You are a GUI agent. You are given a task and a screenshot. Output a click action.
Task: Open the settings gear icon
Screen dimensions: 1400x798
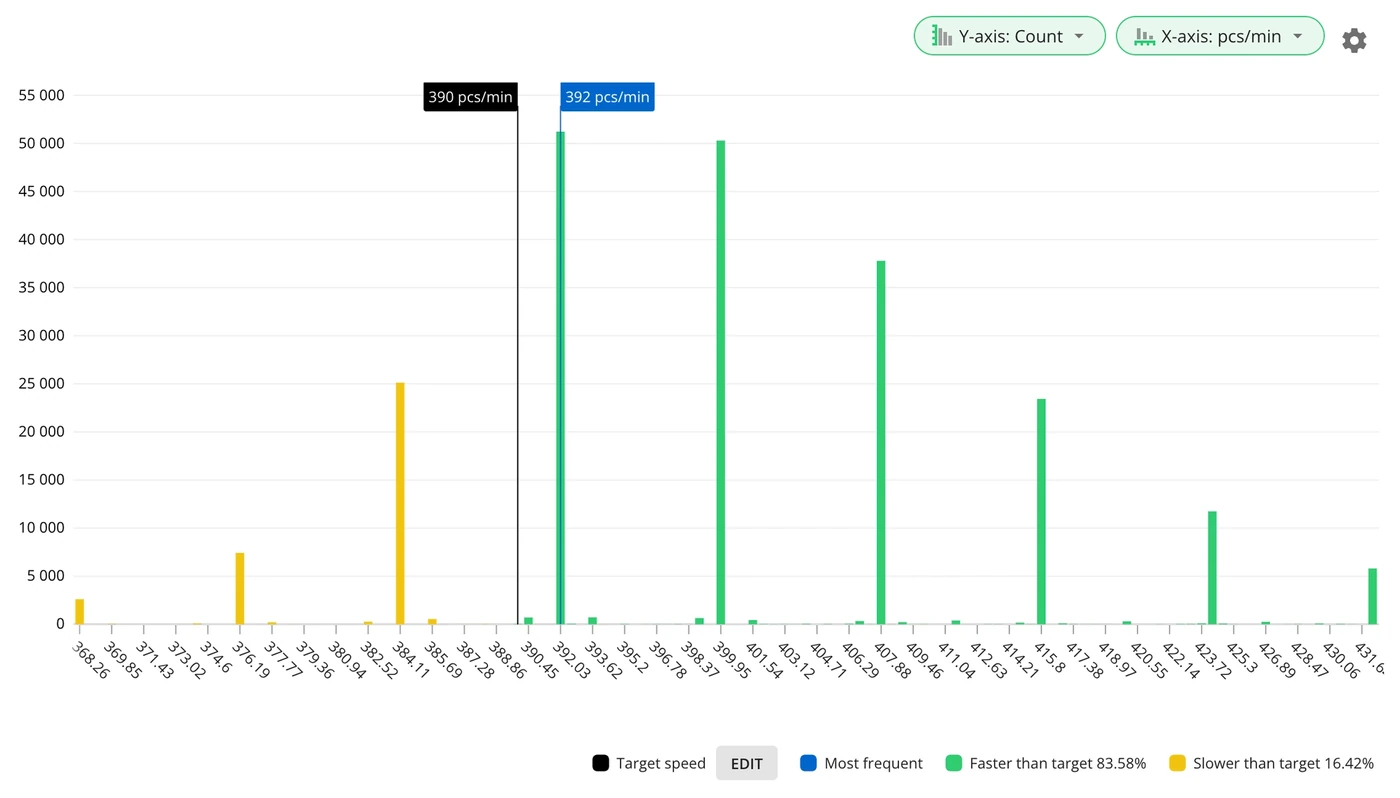1354,40
